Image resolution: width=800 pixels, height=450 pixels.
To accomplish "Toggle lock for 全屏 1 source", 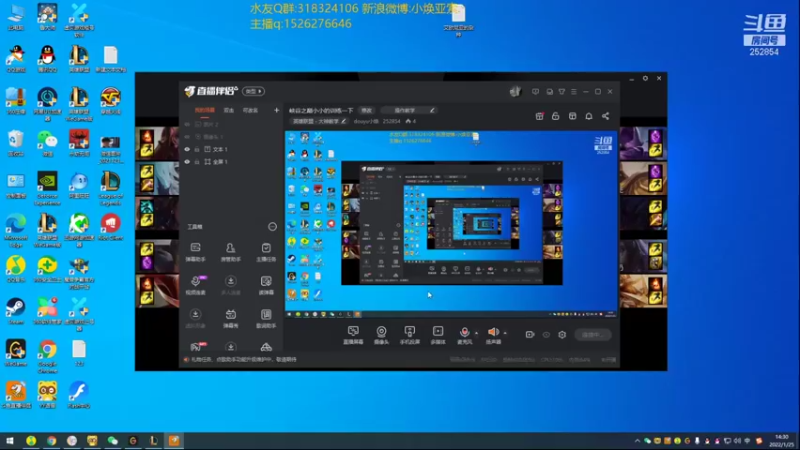I will pos(197,162).
